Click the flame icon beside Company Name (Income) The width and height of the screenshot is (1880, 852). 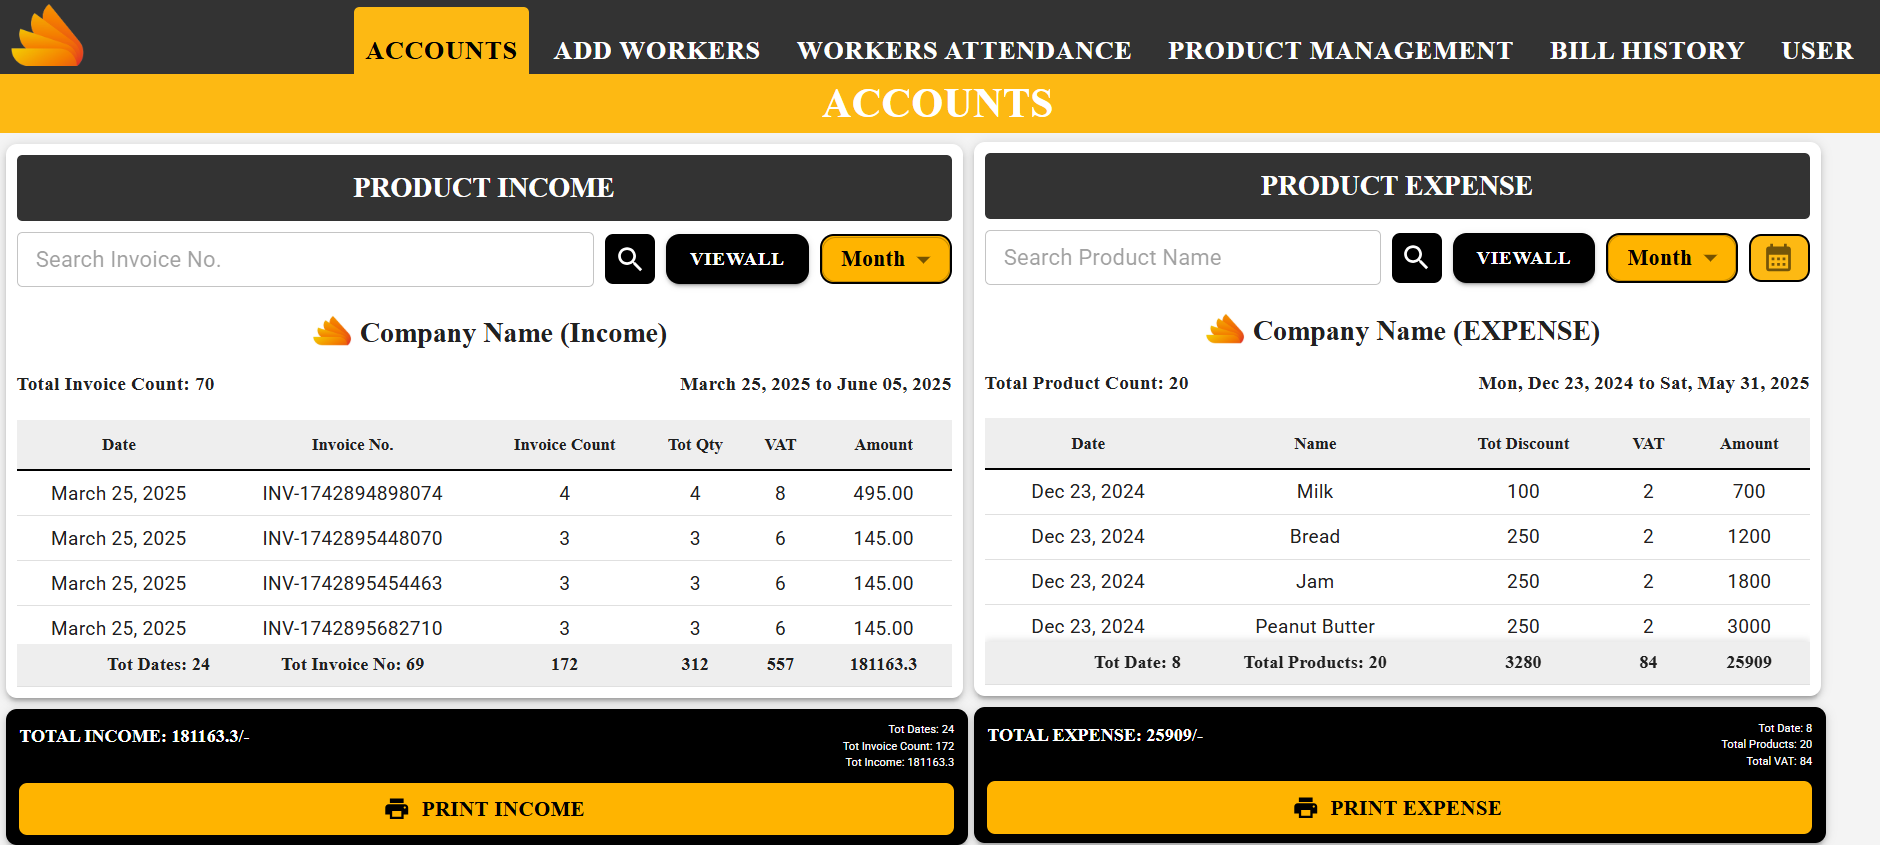click(332, 332)
